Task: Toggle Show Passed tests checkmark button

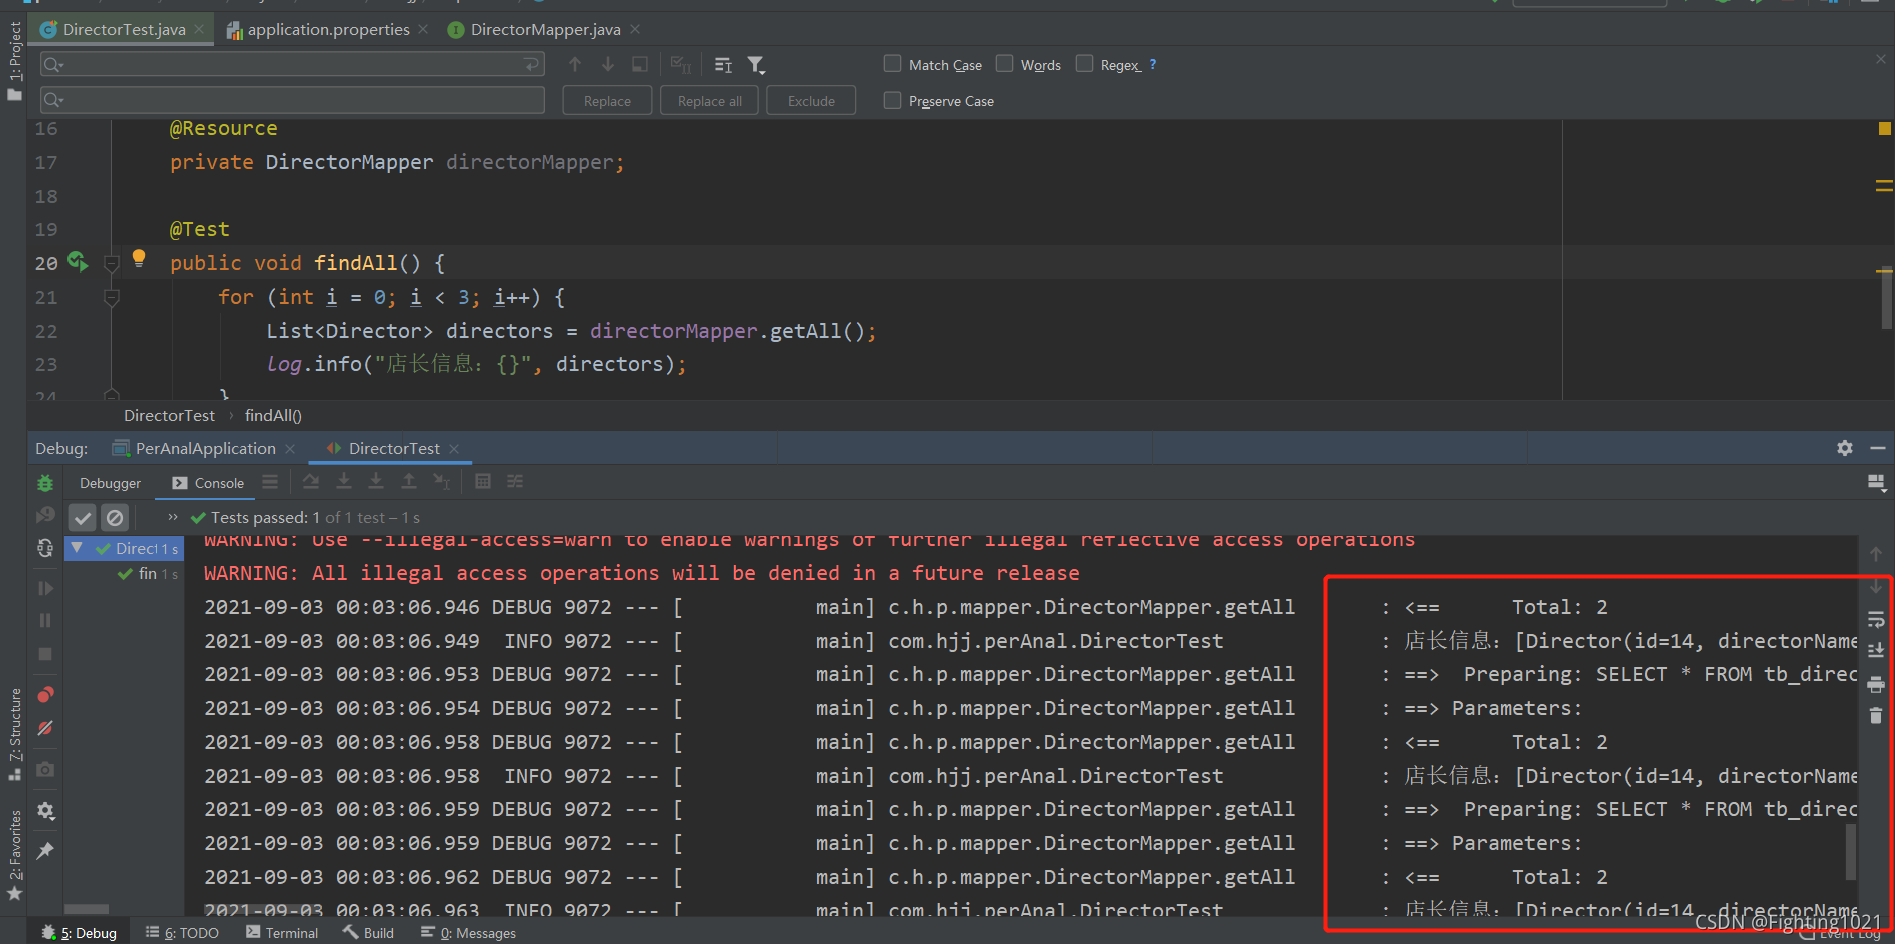Action: [83, 517]
